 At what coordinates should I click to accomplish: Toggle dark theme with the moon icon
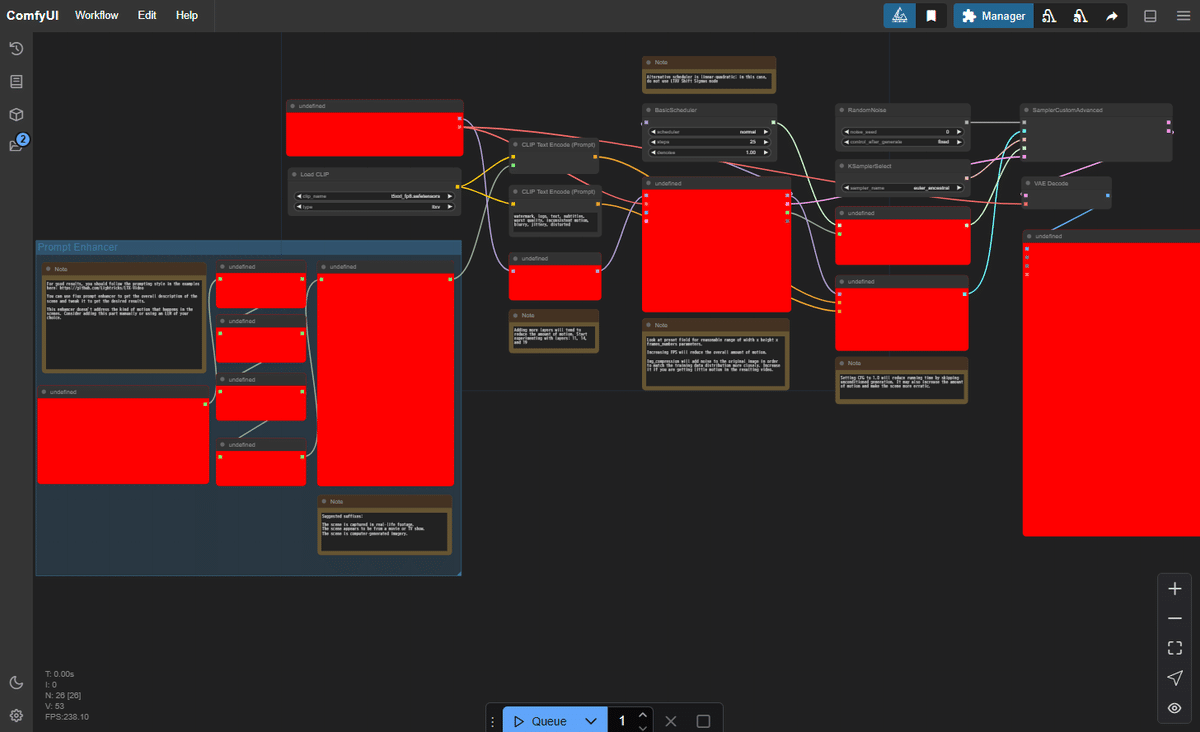[16, 682]
